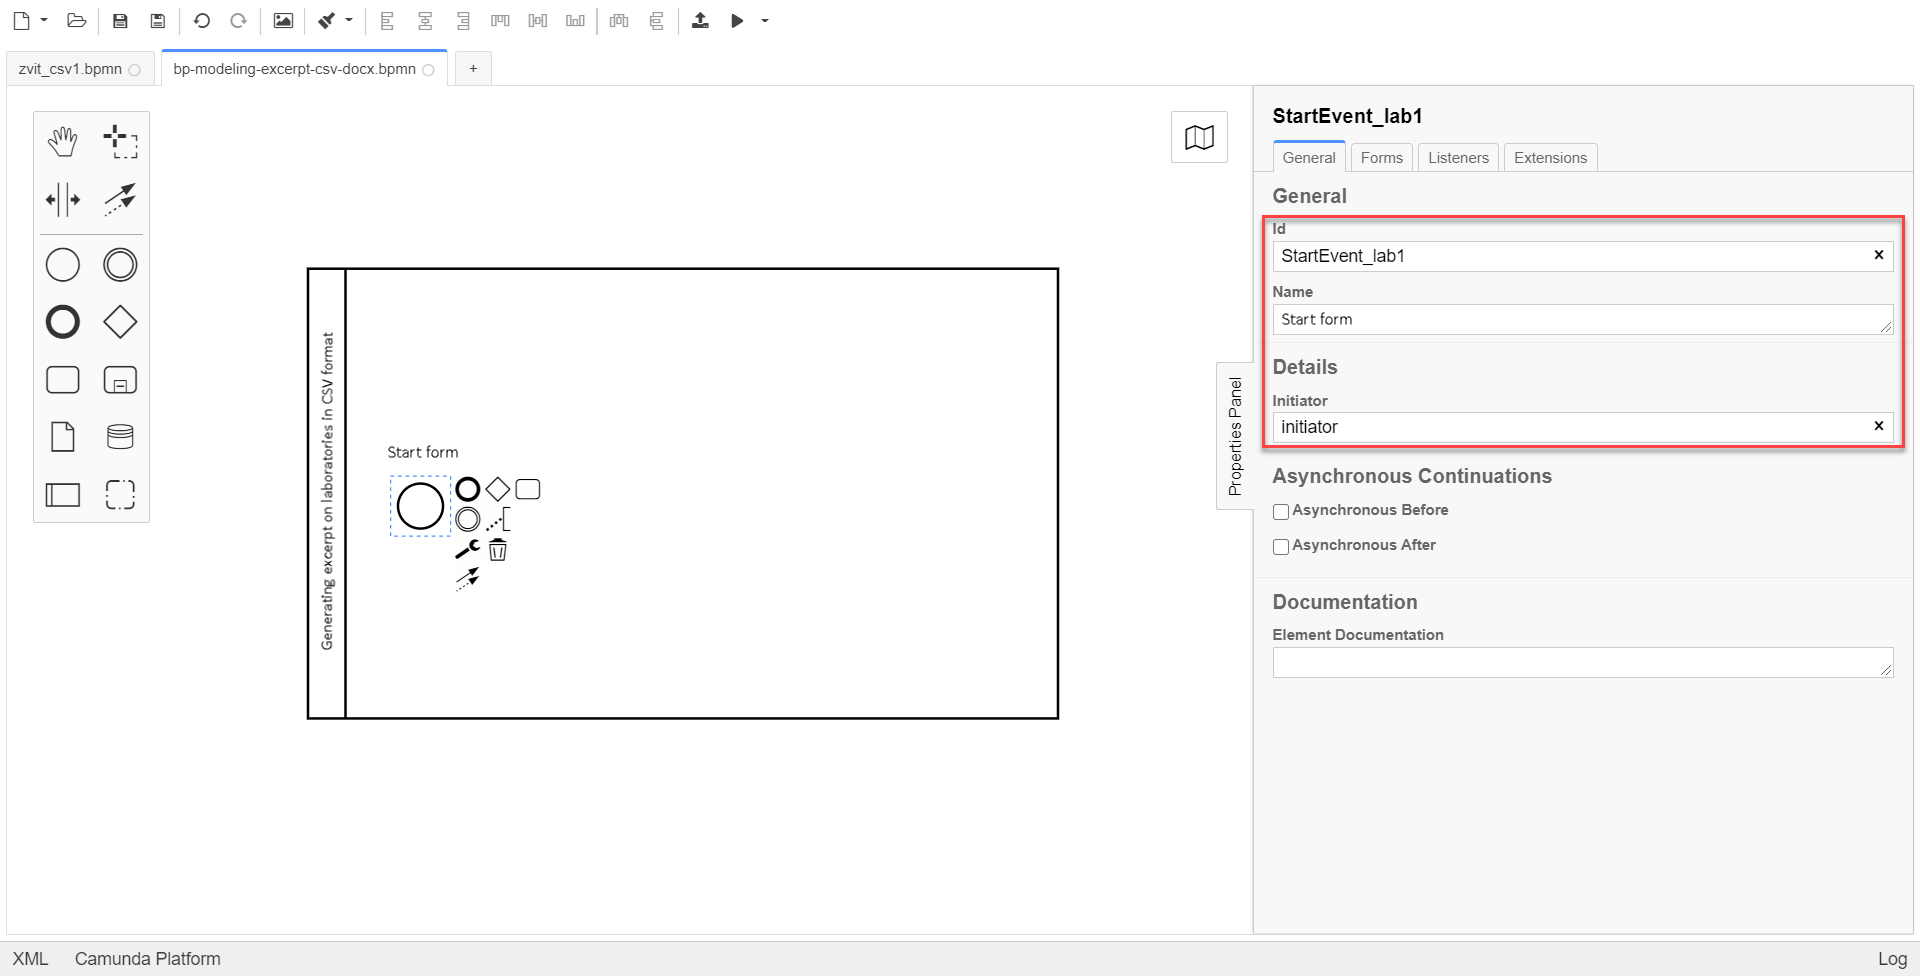Screen dimensions: 1920x976
Task: Expand the run/start instance dropdown arrow
Action: 765,20
